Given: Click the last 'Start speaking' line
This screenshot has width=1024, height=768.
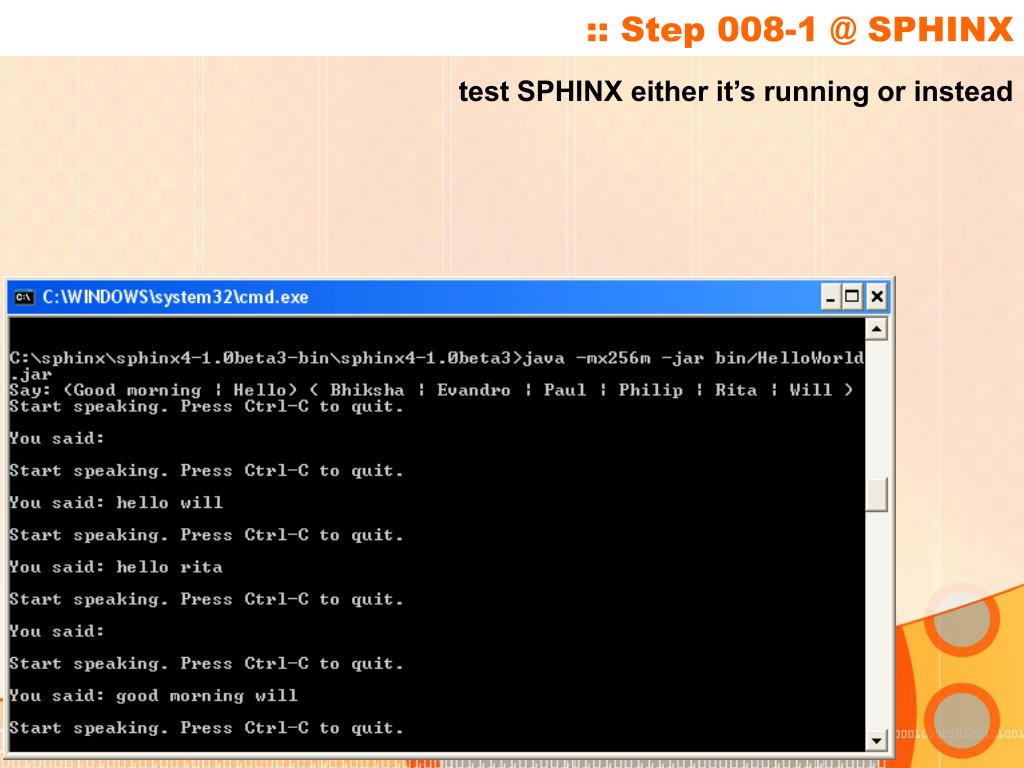Looking at the screenshot, I should [206, 728].
